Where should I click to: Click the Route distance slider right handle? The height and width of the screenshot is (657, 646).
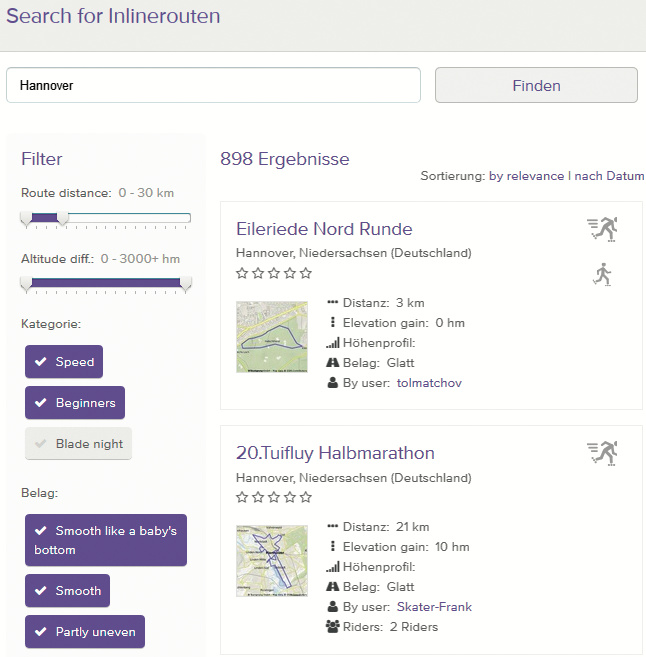[x=63, y=218]
